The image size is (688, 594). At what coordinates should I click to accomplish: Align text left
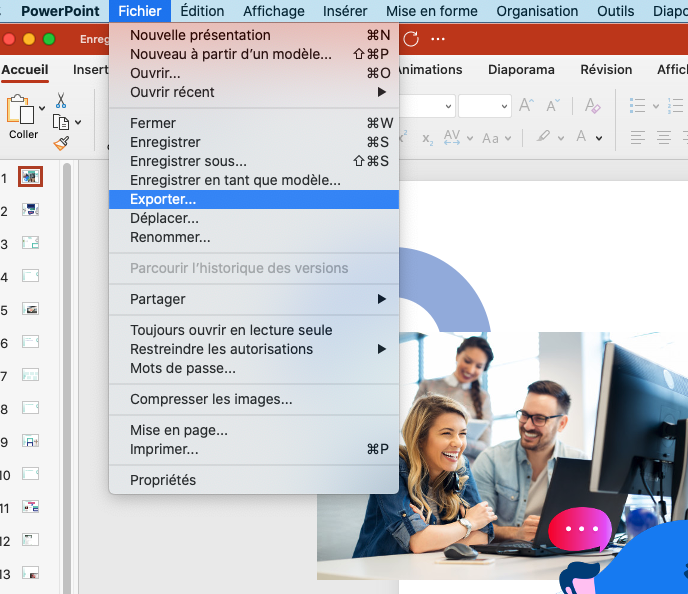pyautogui.click(x=637, y=138)
